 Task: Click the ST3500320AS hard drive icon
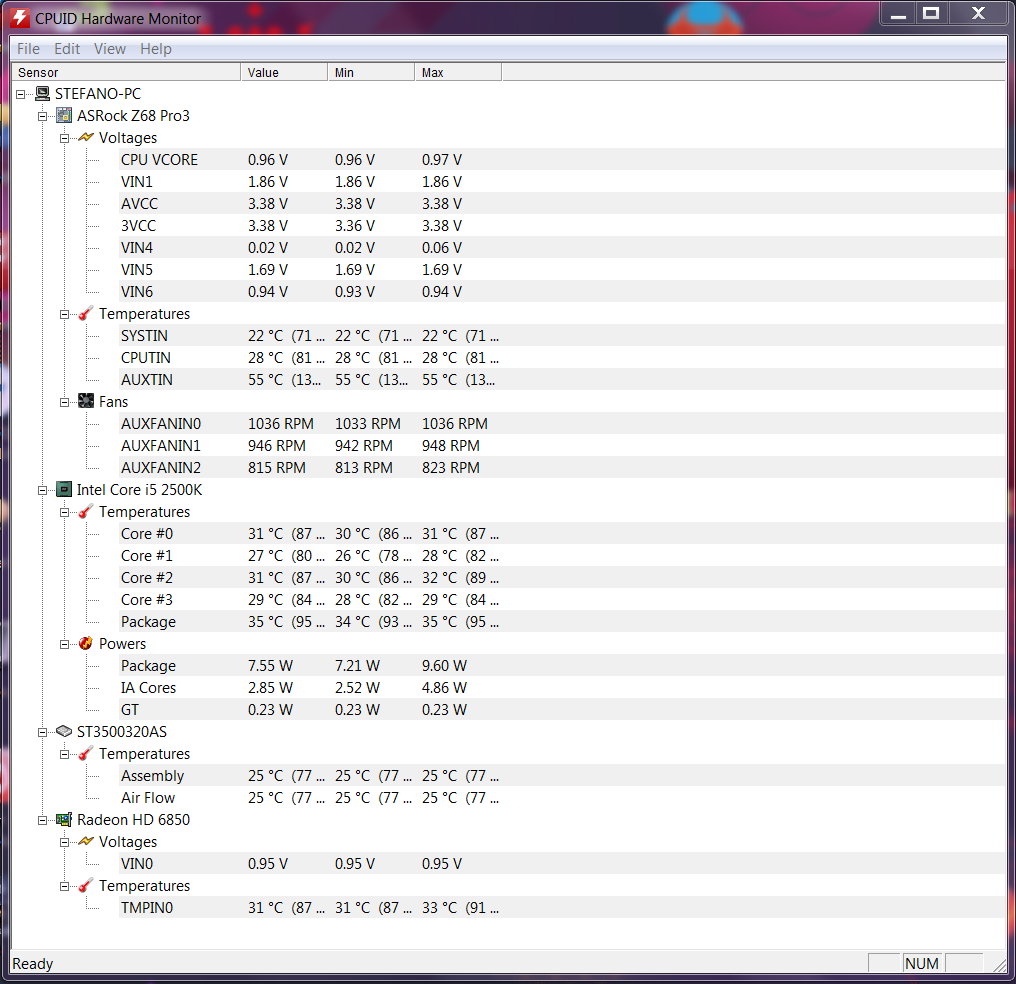[x=64, y=732]
